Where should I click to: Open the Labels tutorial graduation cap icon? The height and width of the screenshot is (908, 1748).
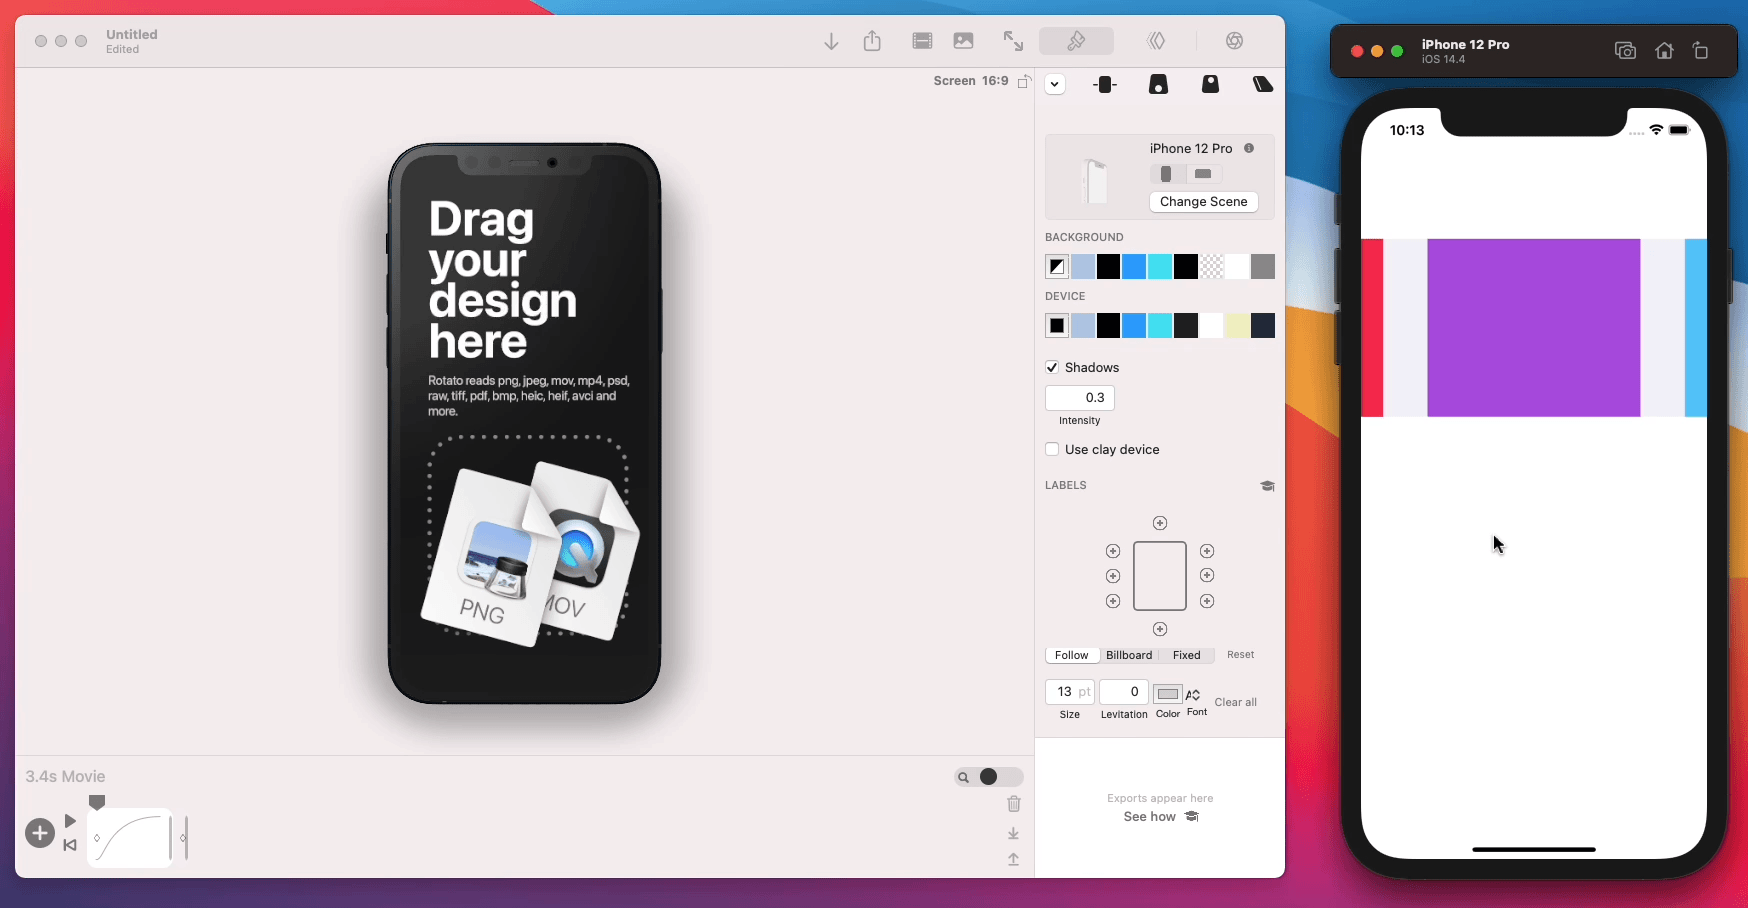click(1267, 486)
